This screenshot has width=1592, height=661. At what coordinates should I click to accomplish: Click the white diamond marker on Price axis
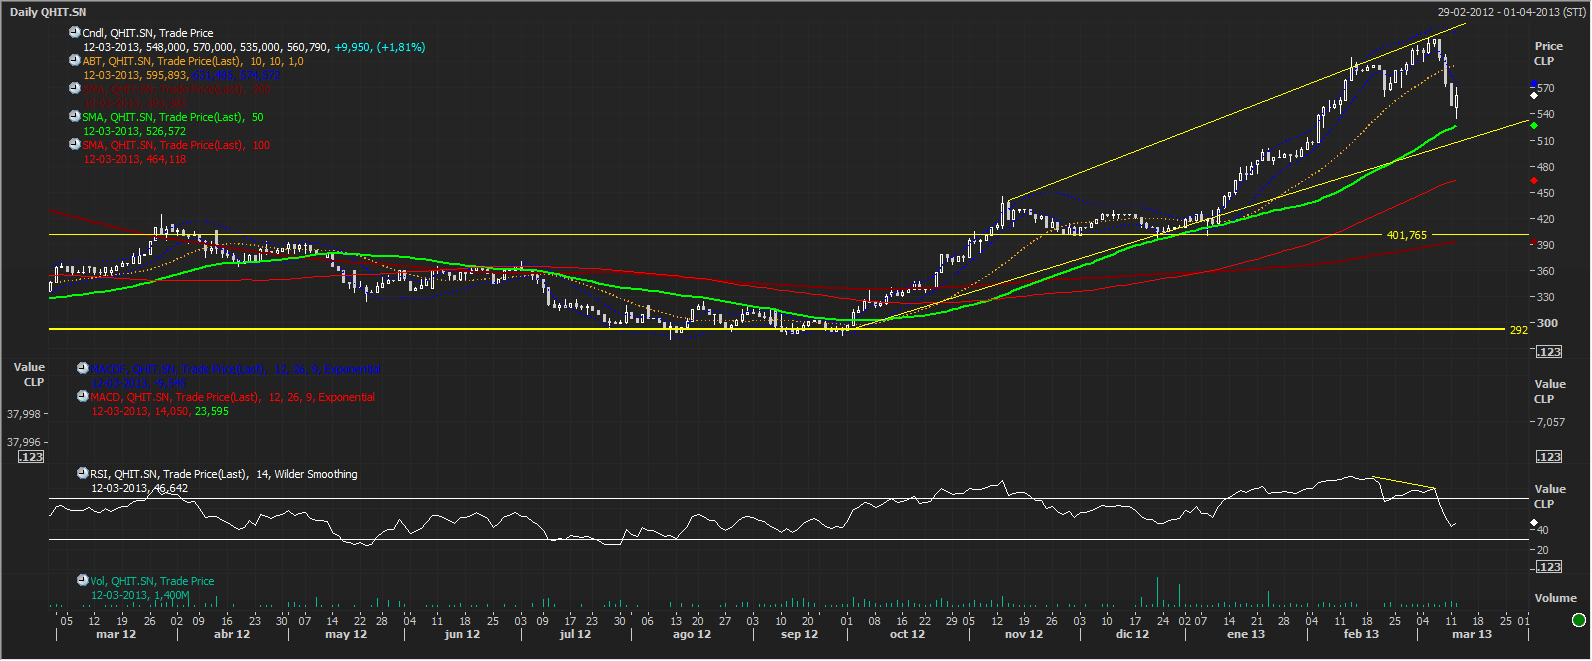click(x=1534, y=96)
